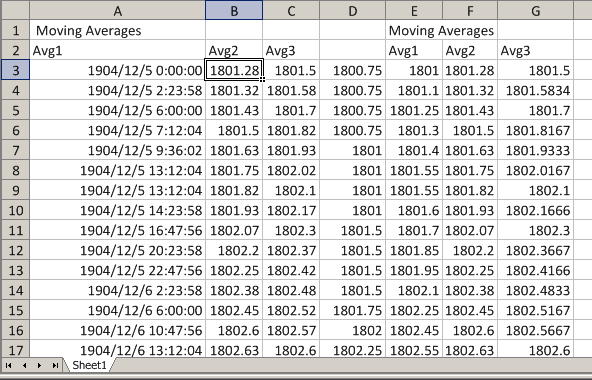Select column G header
Image resolution: width=592 pixels, height=380 pixels.
[x=535, y=10]
